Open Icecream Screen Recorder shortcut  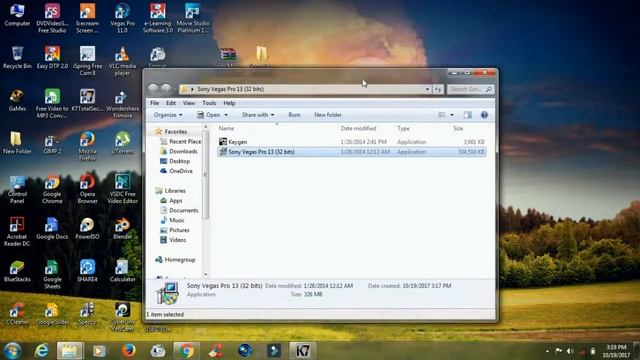pyautogui.click(x=87, y=18)
